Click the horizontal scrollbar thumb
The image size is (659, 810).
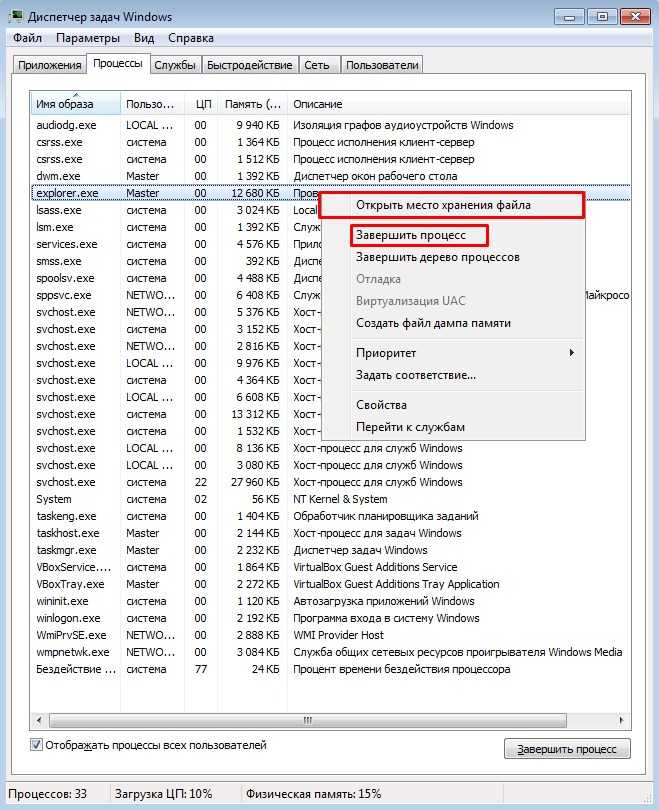tap(308, 720)
